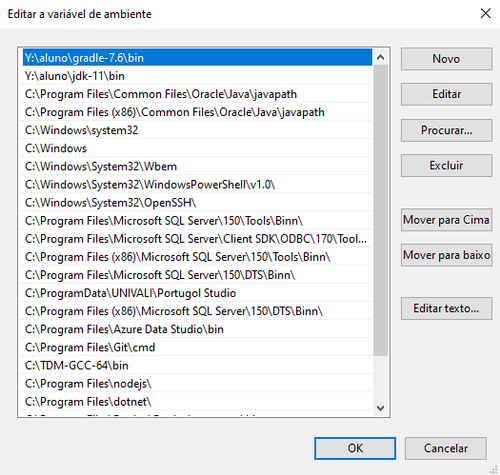Screen dimensions: 500x475
Task: Click the vertical scrollbar thumb
Action: 380,210
